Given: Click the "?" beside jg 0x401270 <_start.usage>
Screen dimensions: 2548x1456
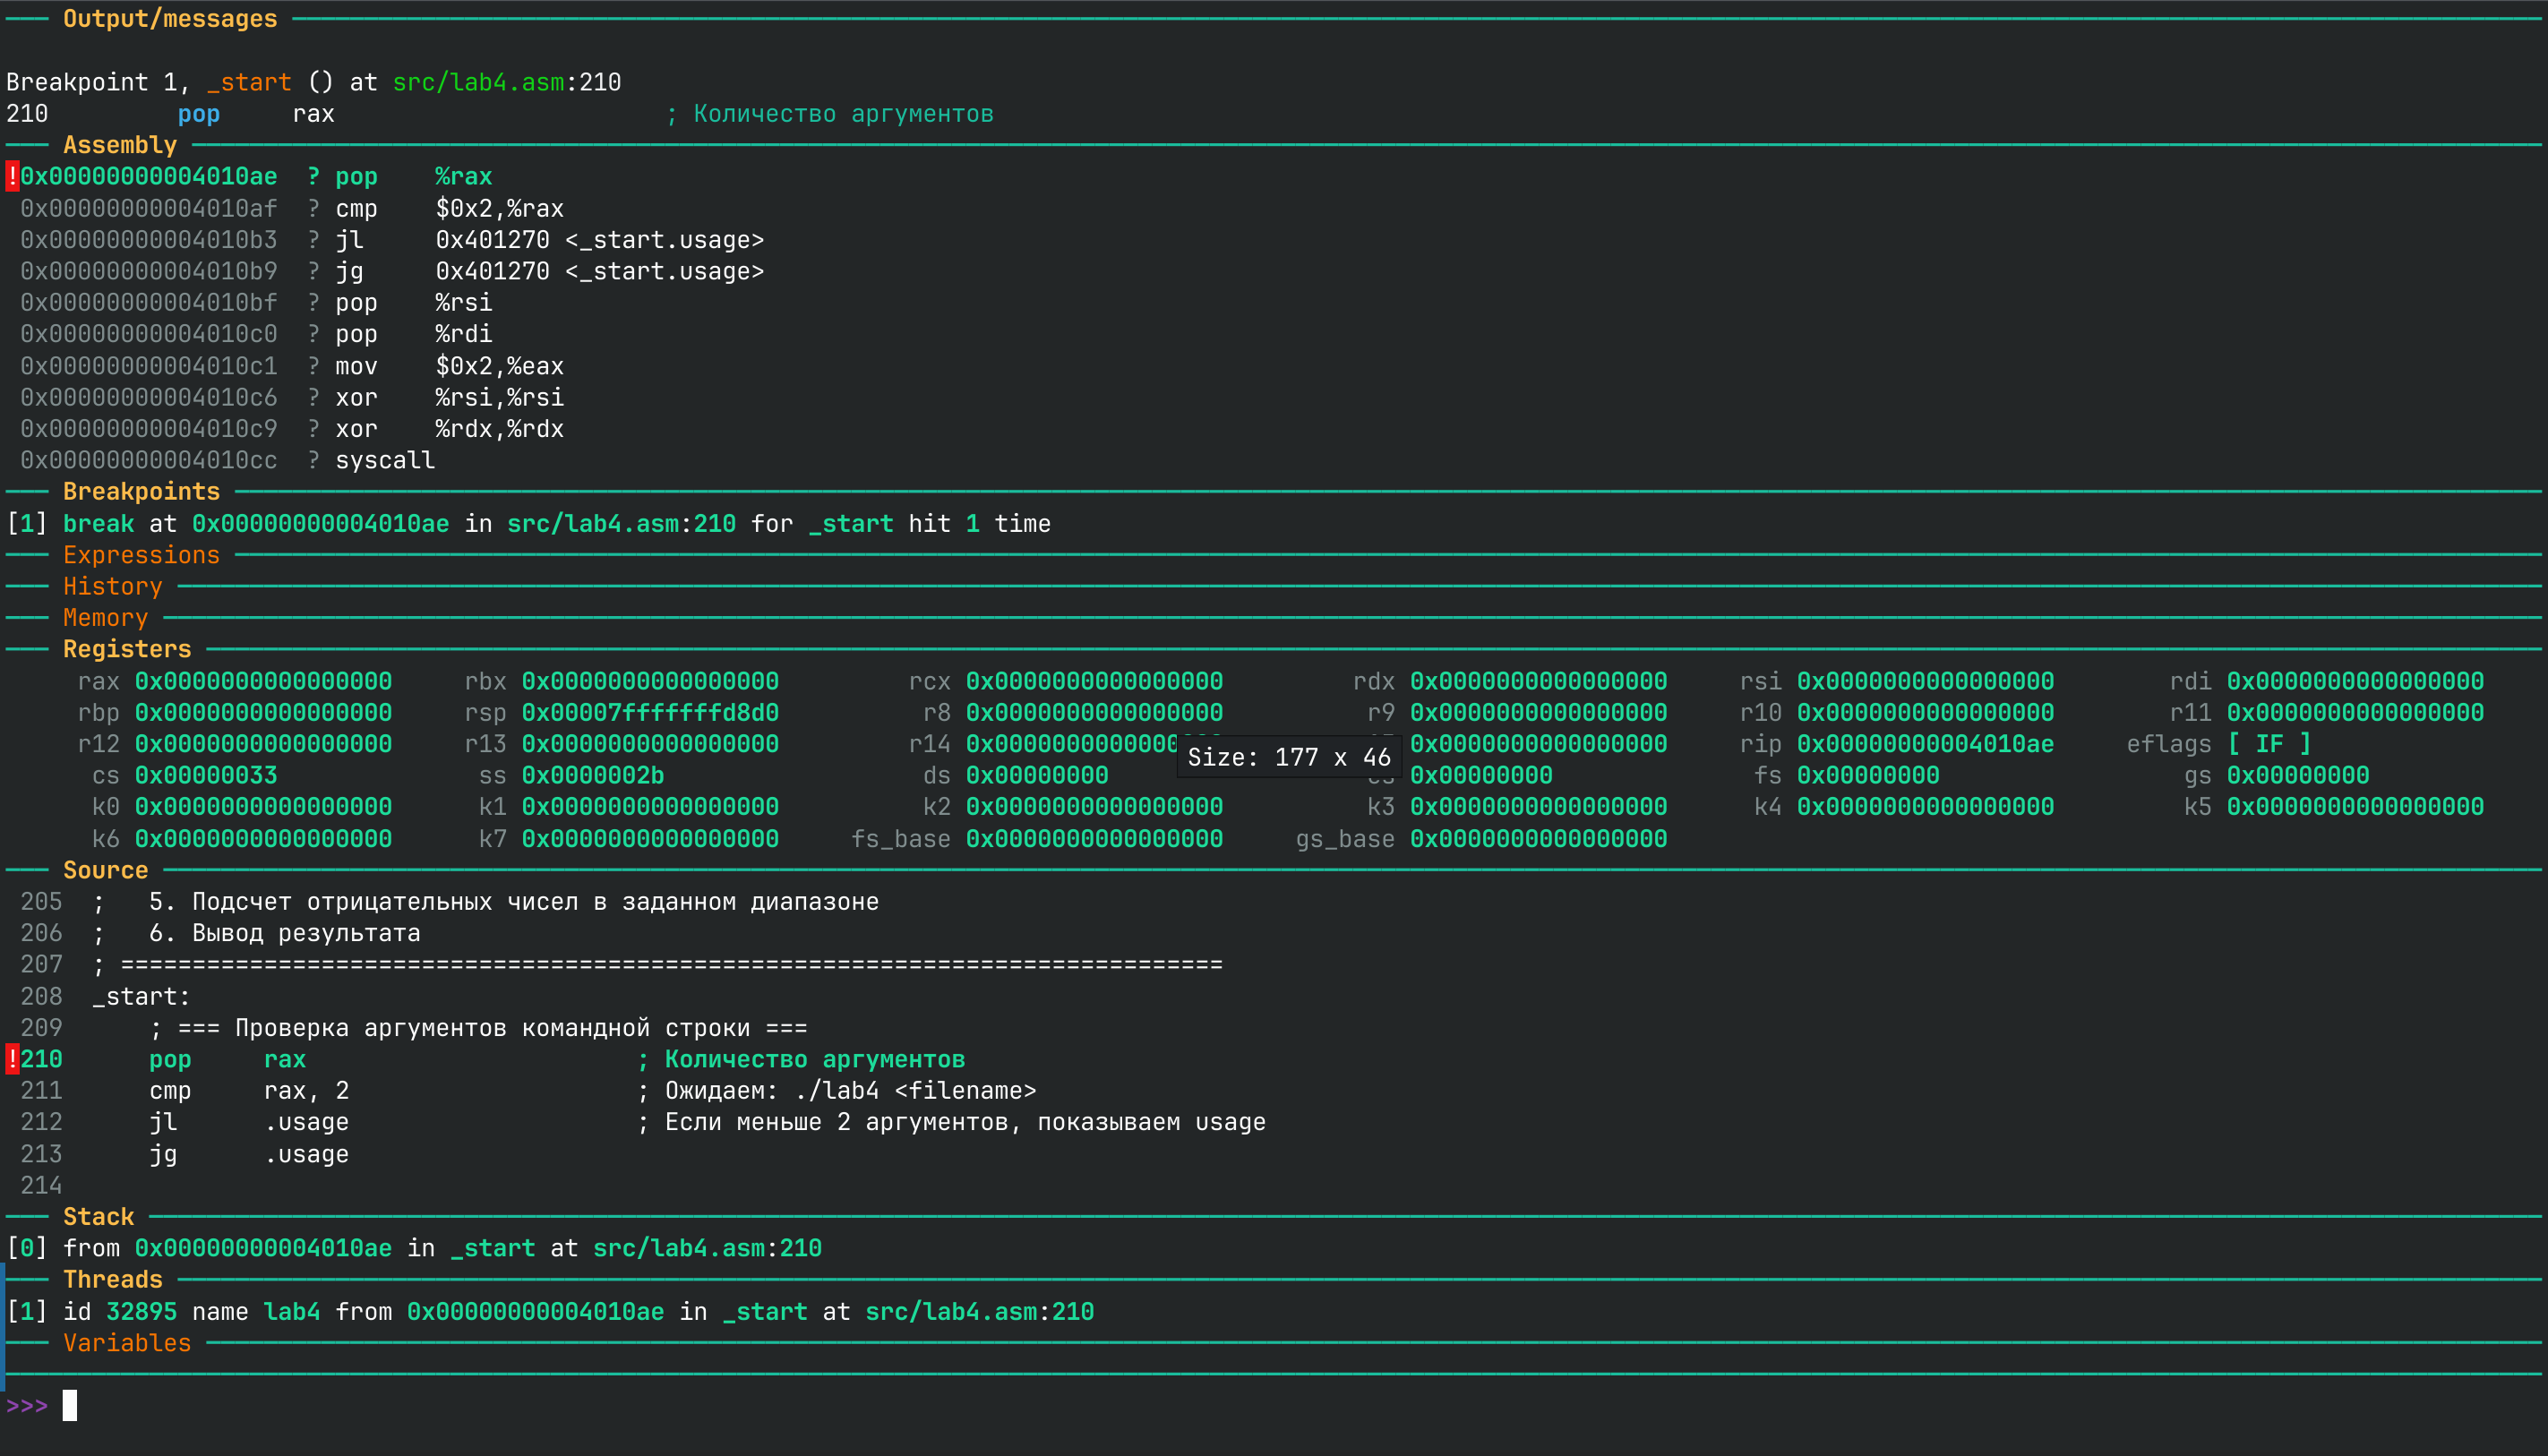Looking at the screenshot, I should 313,271.
